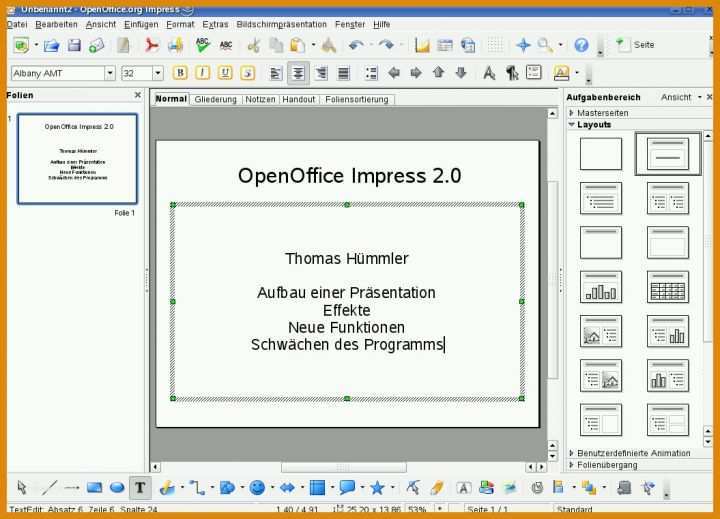
Task: Open the Einfügen menu
Action: pyautogui.click(x=141, y=24)
